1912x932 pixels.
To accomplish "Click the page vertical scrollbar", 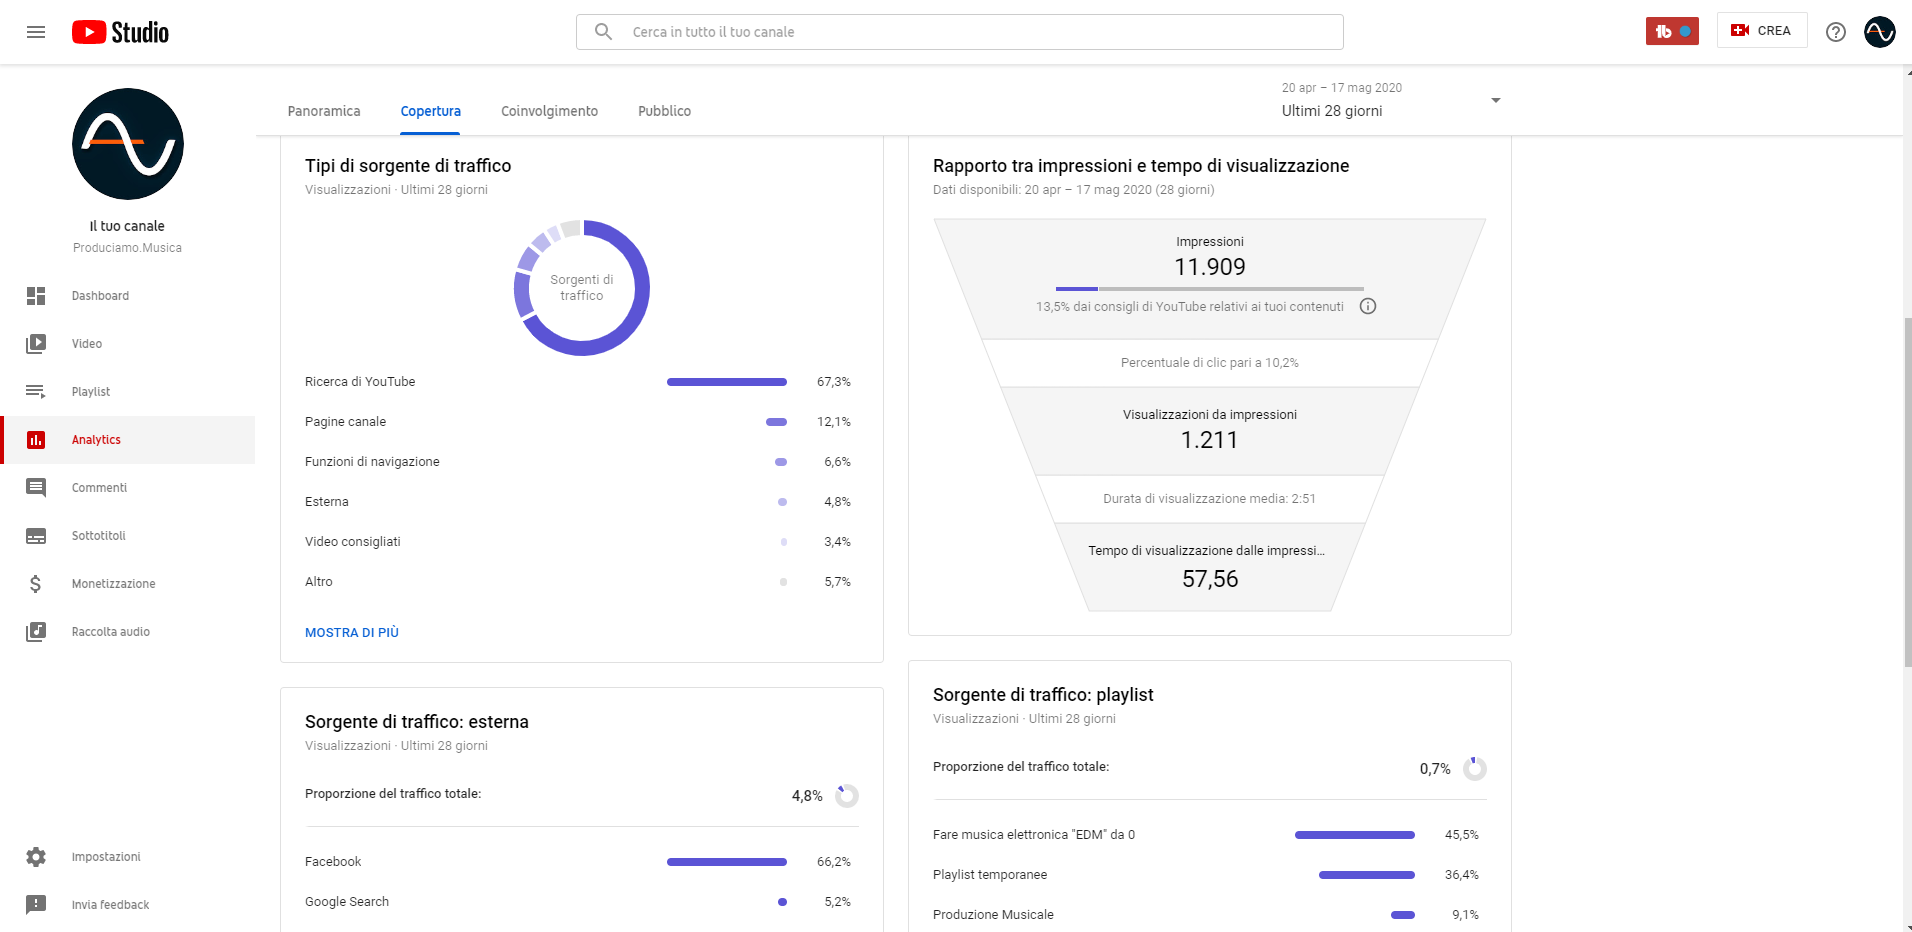I will pos(1907,492).
